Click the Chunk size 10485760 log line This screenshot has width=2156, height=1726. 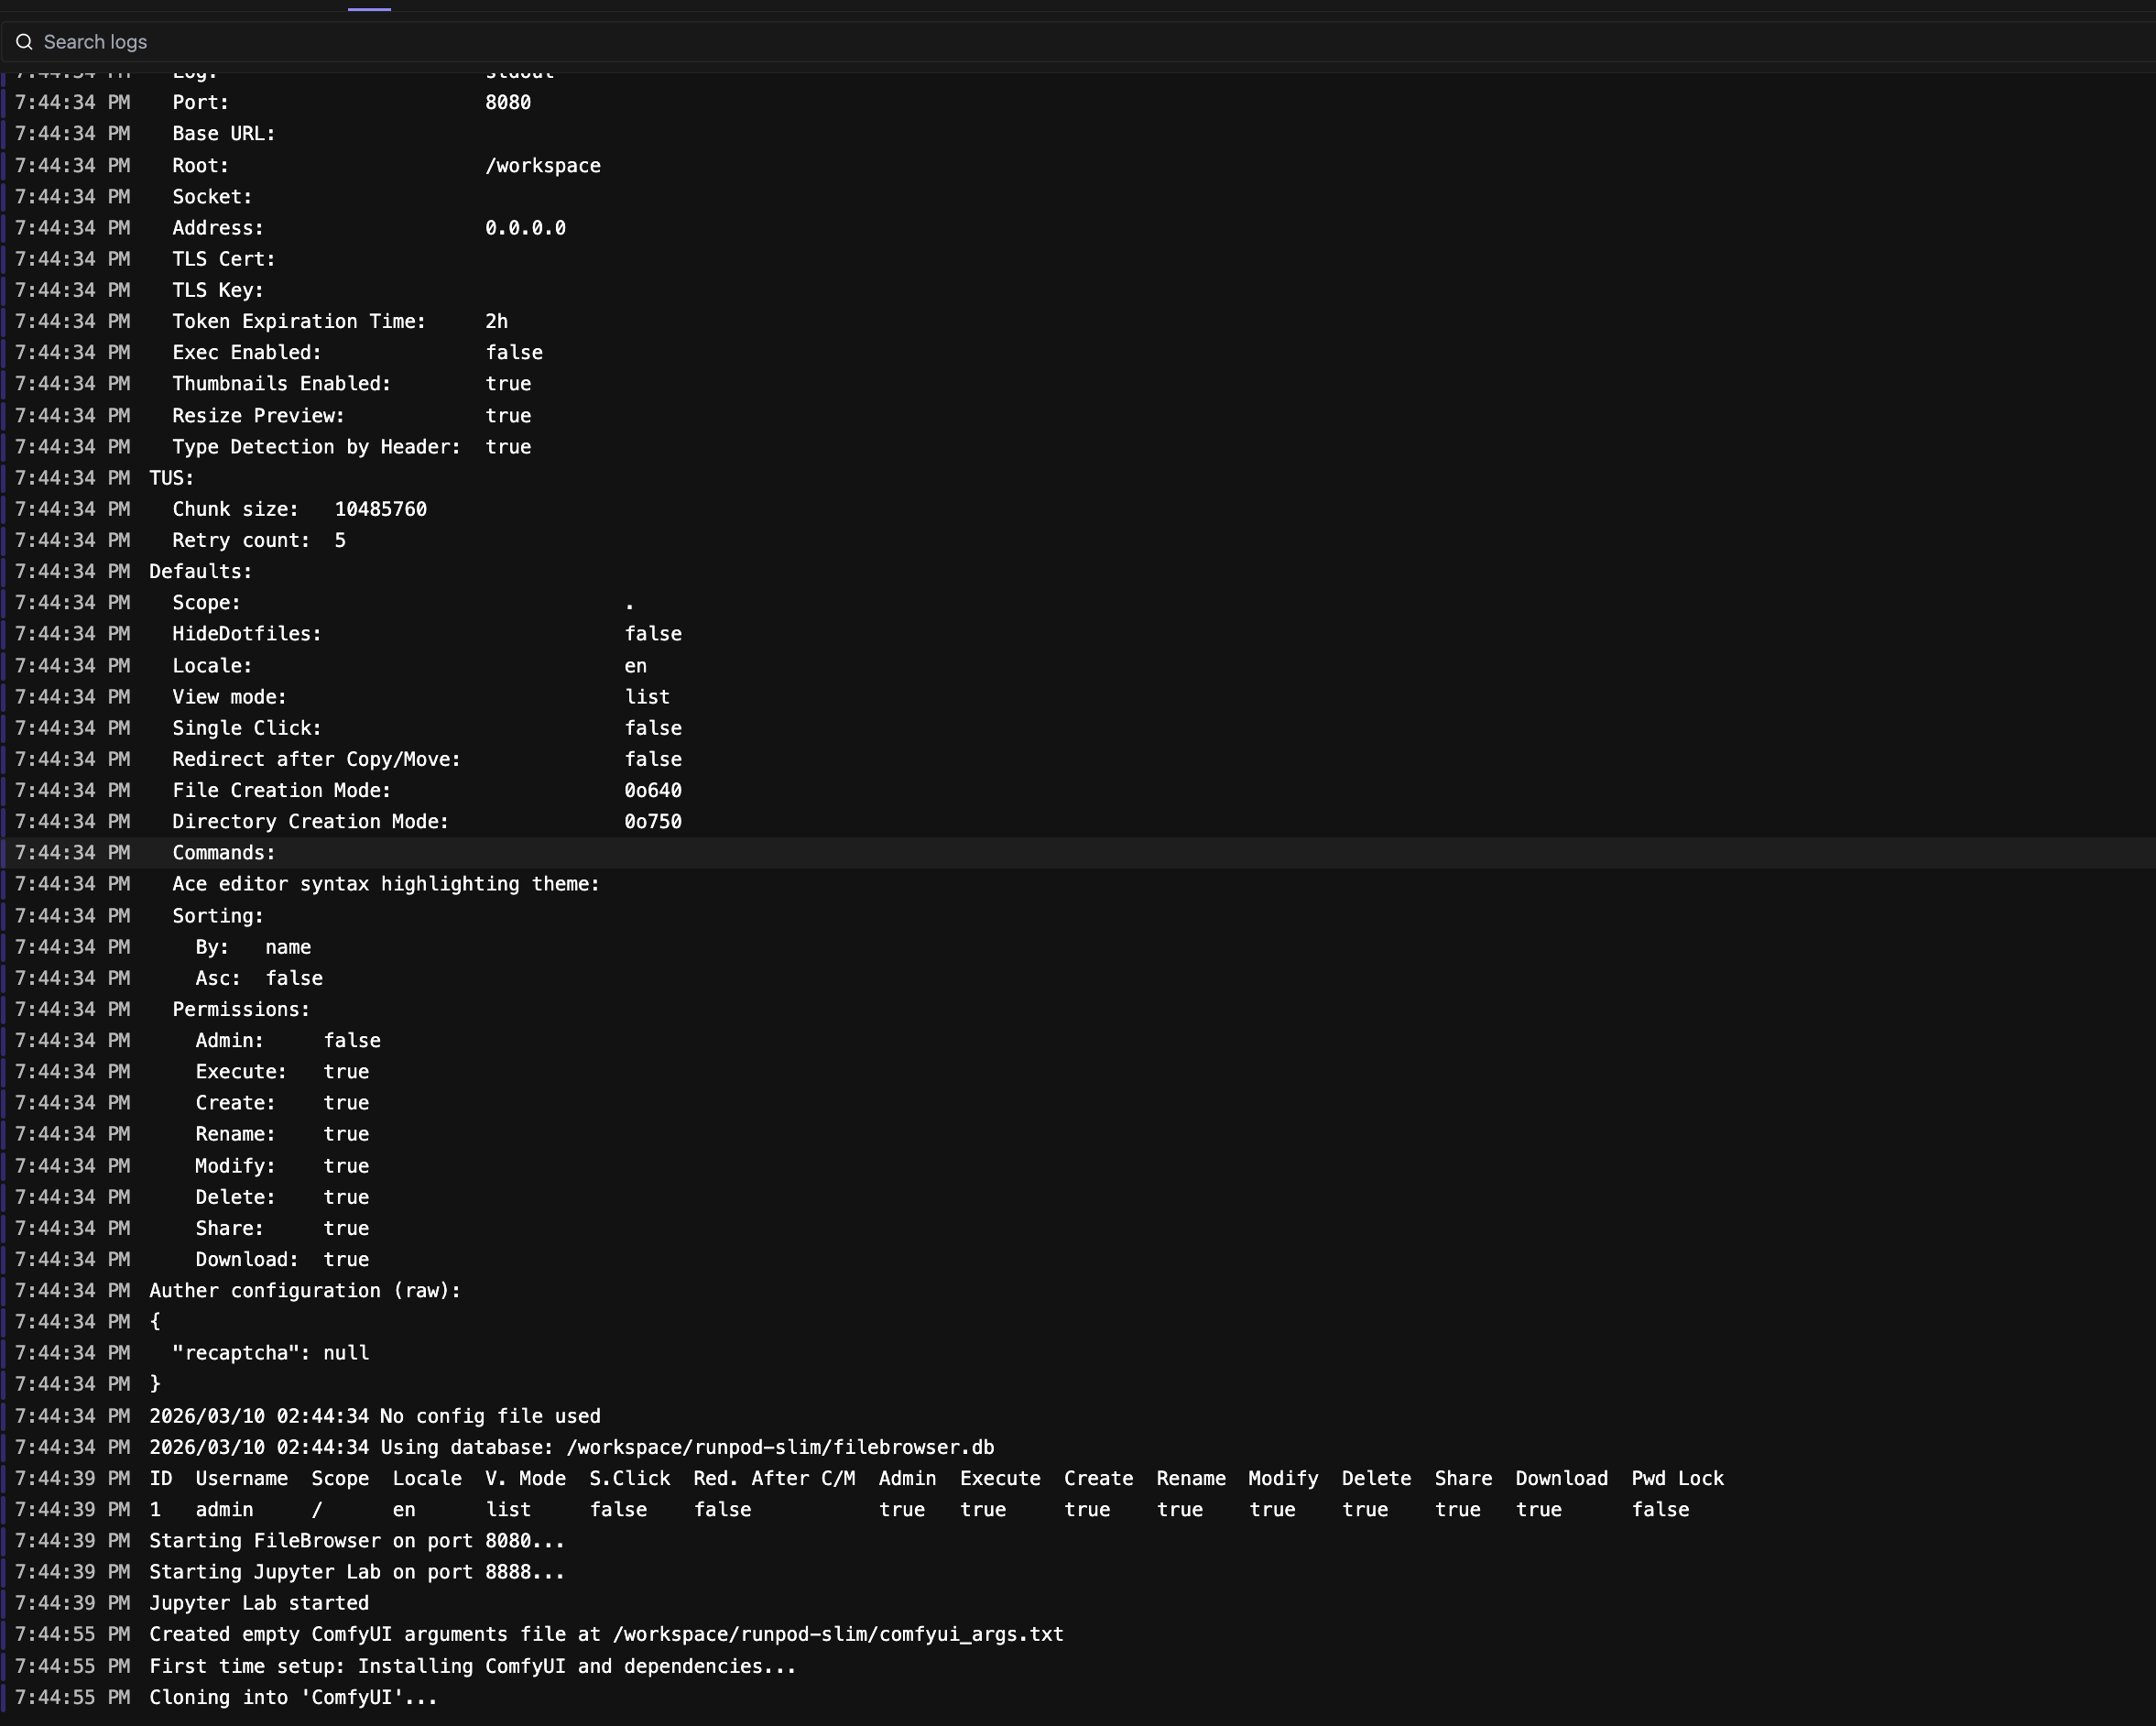(x=299, y=509)
